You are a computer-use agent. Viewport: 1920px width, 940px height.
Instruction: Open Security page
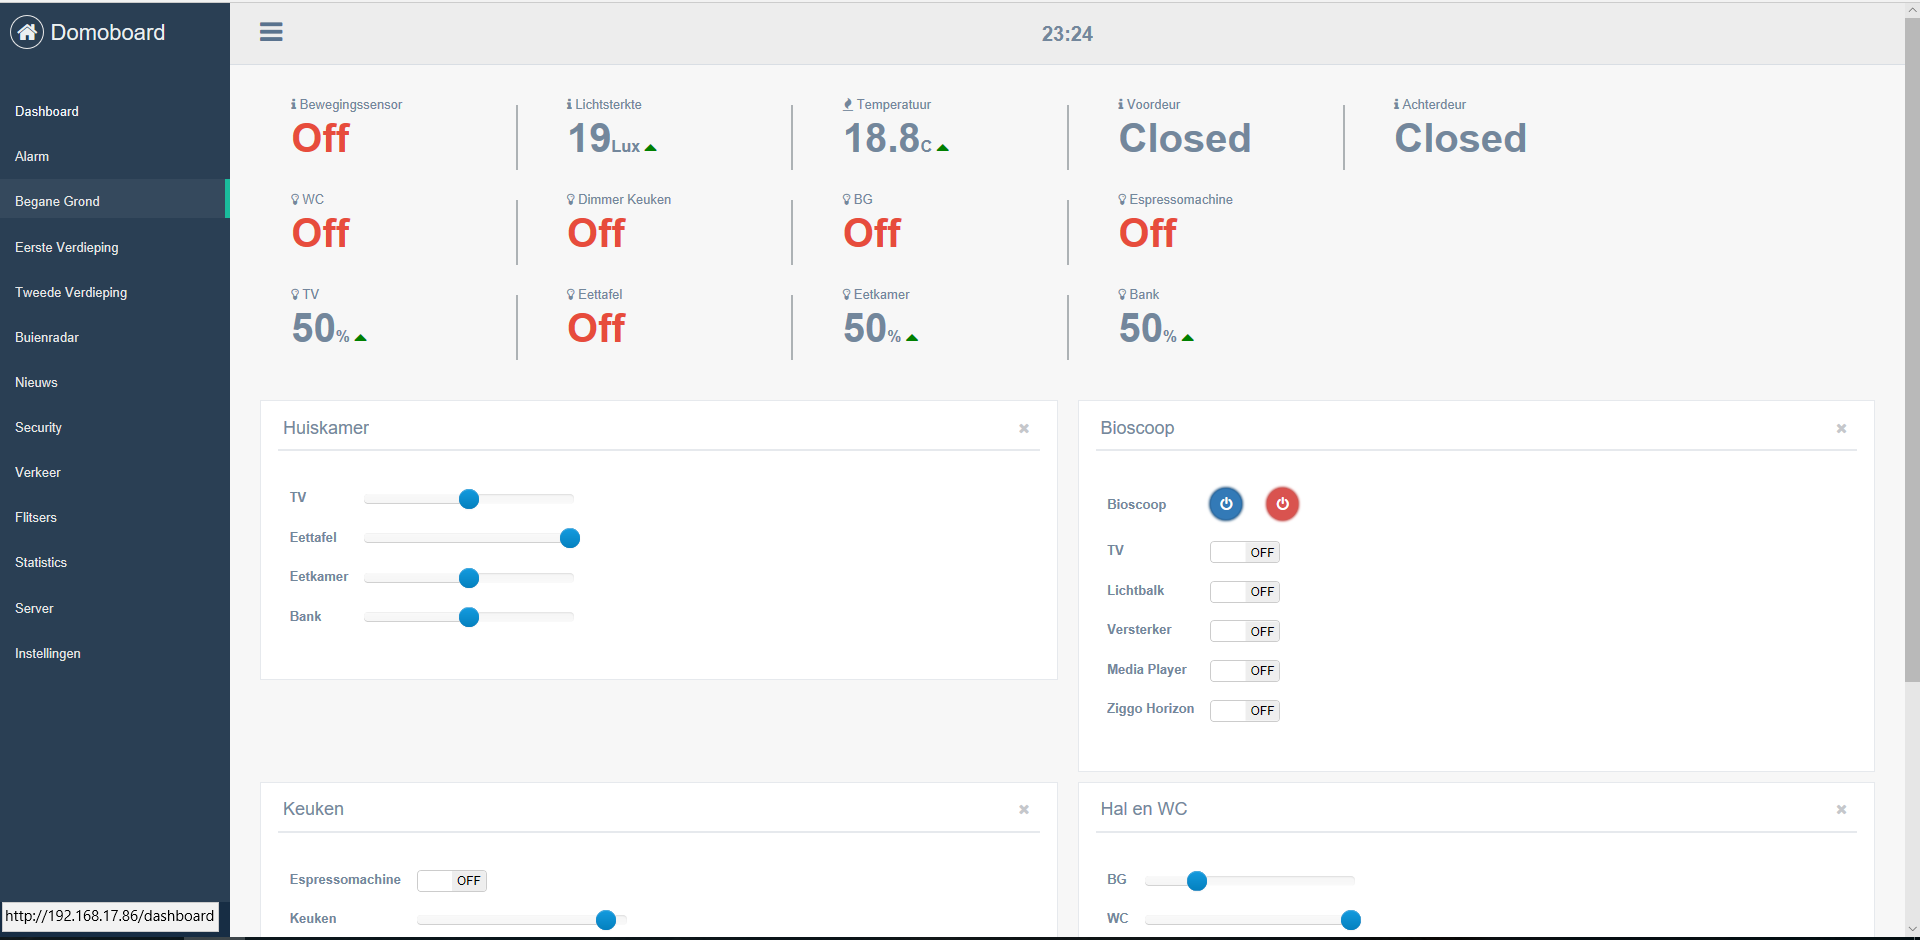(x=115, y=427)
